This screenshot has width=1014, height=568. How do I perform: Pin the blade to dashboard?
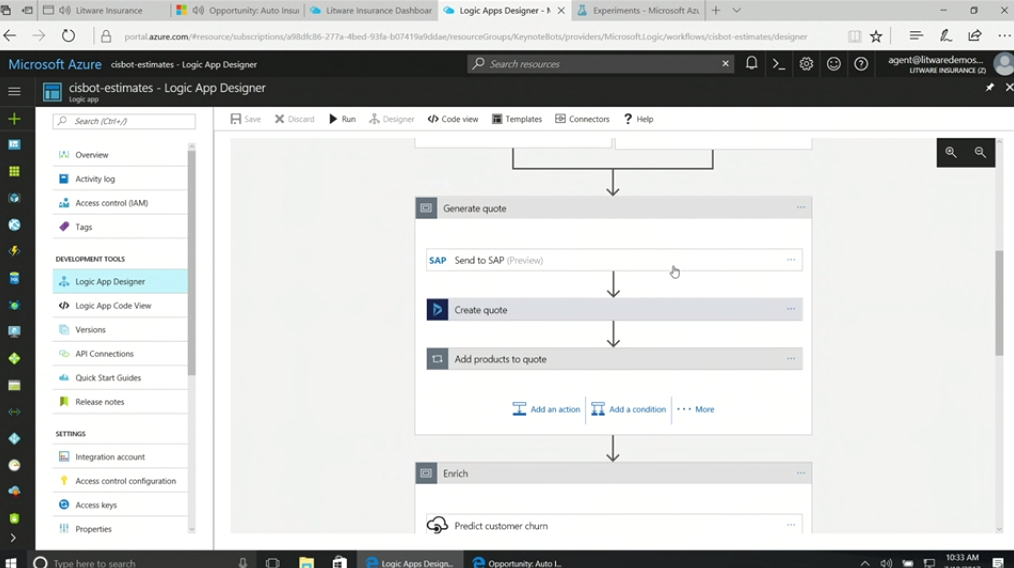(x=989, y=87)
